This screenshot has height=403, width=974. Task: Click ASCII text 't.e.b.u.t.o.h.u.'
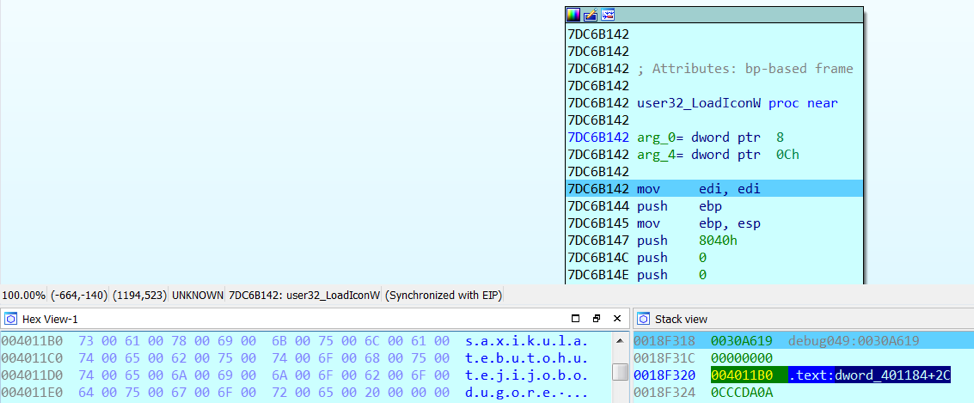(x=526, y=358)
